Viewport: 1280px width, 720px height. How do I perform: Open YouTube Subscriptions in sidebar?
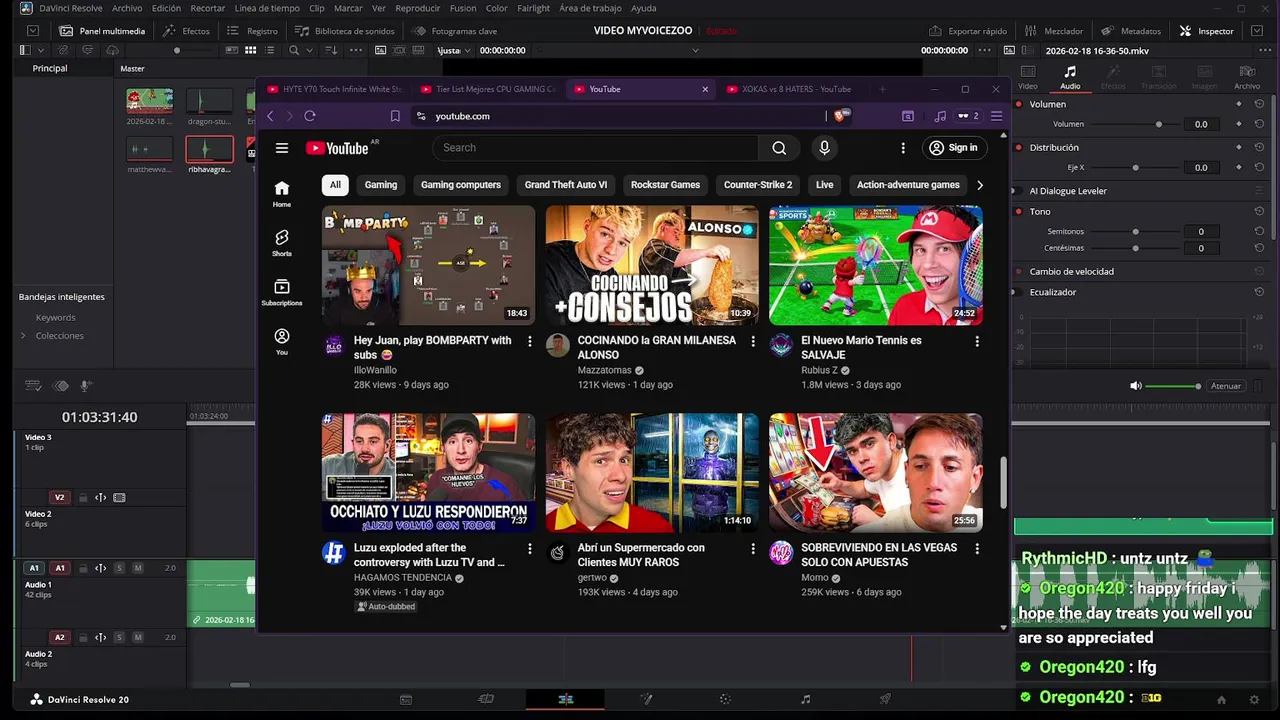coord(282,292)
